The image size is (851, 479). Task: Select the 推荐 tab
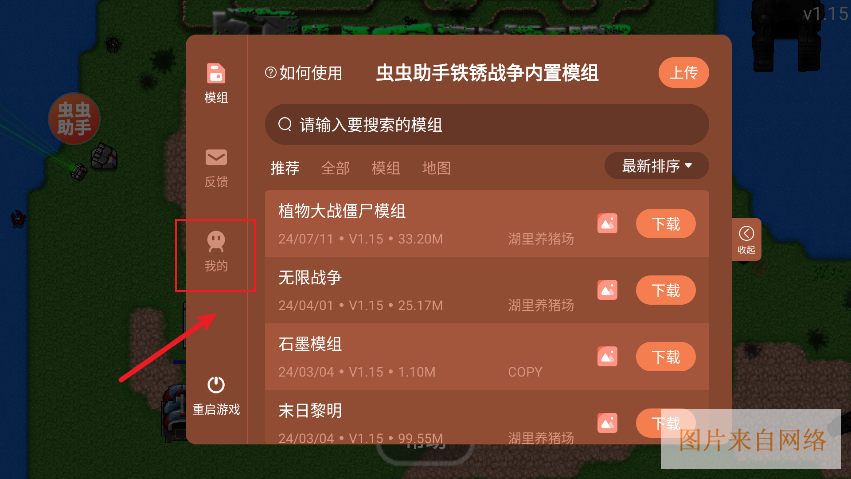click(285, 168)
